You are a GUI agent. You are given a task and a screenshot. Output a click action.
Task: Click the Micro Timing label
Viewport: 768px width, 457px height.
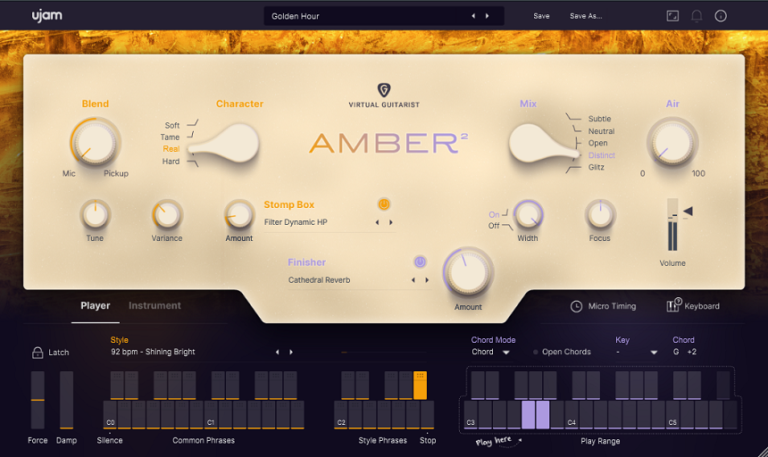pos(612,306)
